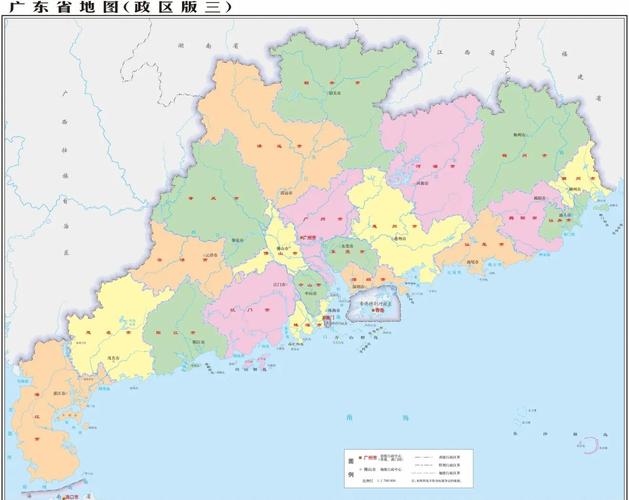Select the yellow Chaozhou (潮州市) region
Screen dimensions: 629x500
coord(578,177)
